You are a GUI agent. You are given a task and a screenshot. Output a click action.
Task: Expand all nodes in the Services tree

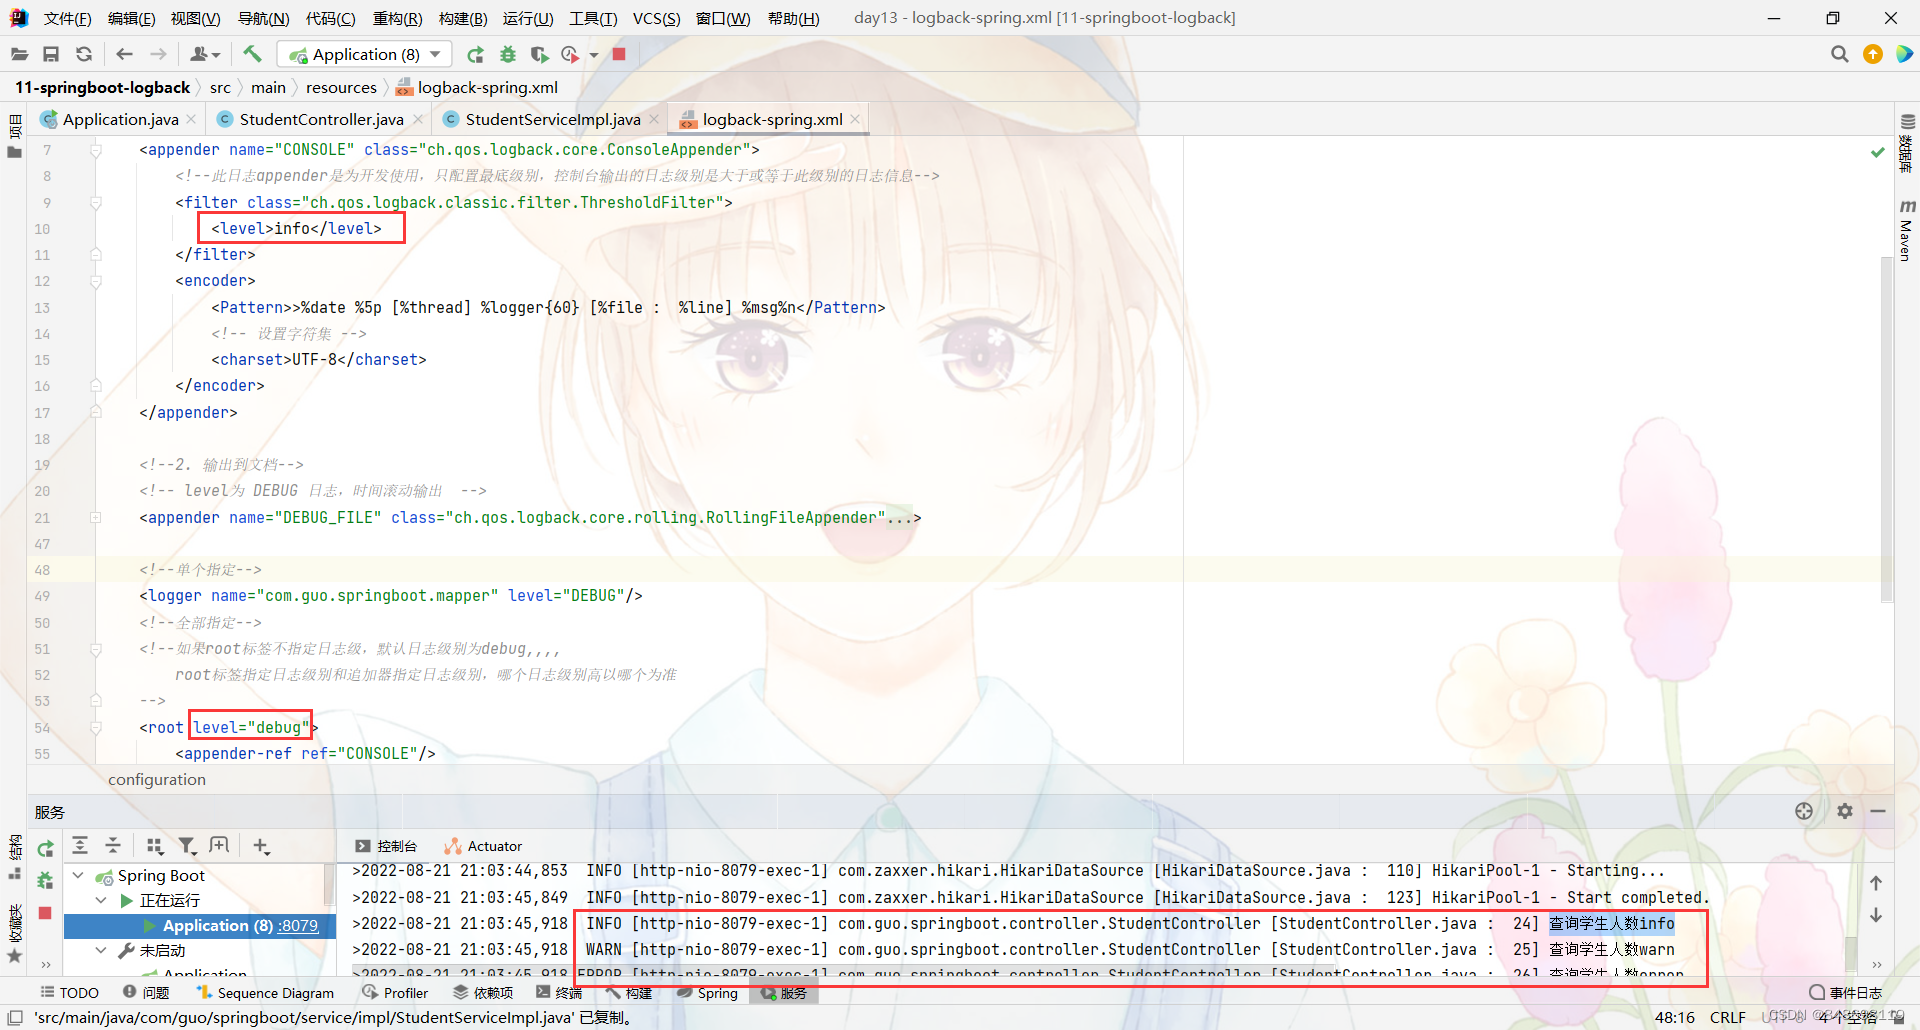pos(80,846)
